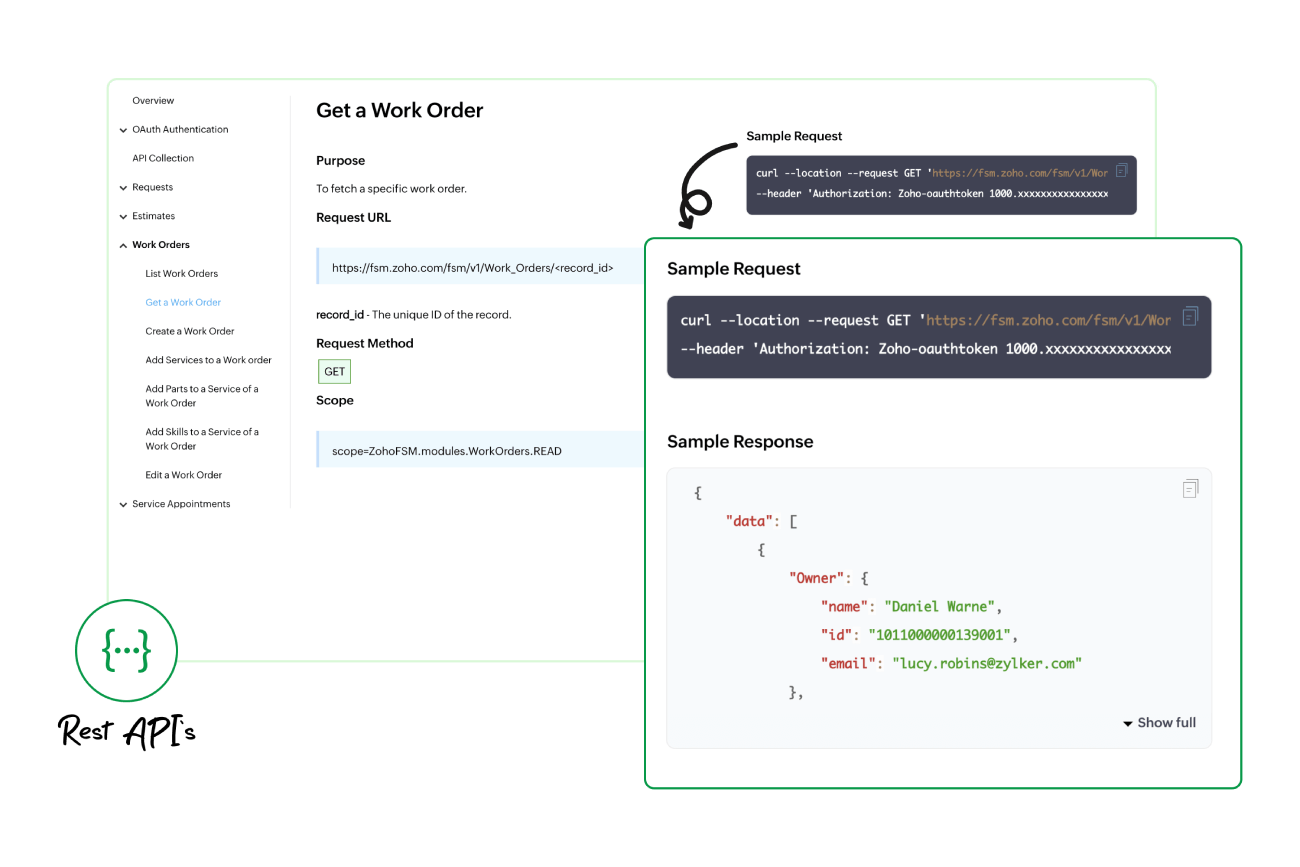Click the "email": "lucy.robins@zylker.com" JSON line
The image size is (1300, 867).
pyautogui.click(x=951, y=663)
